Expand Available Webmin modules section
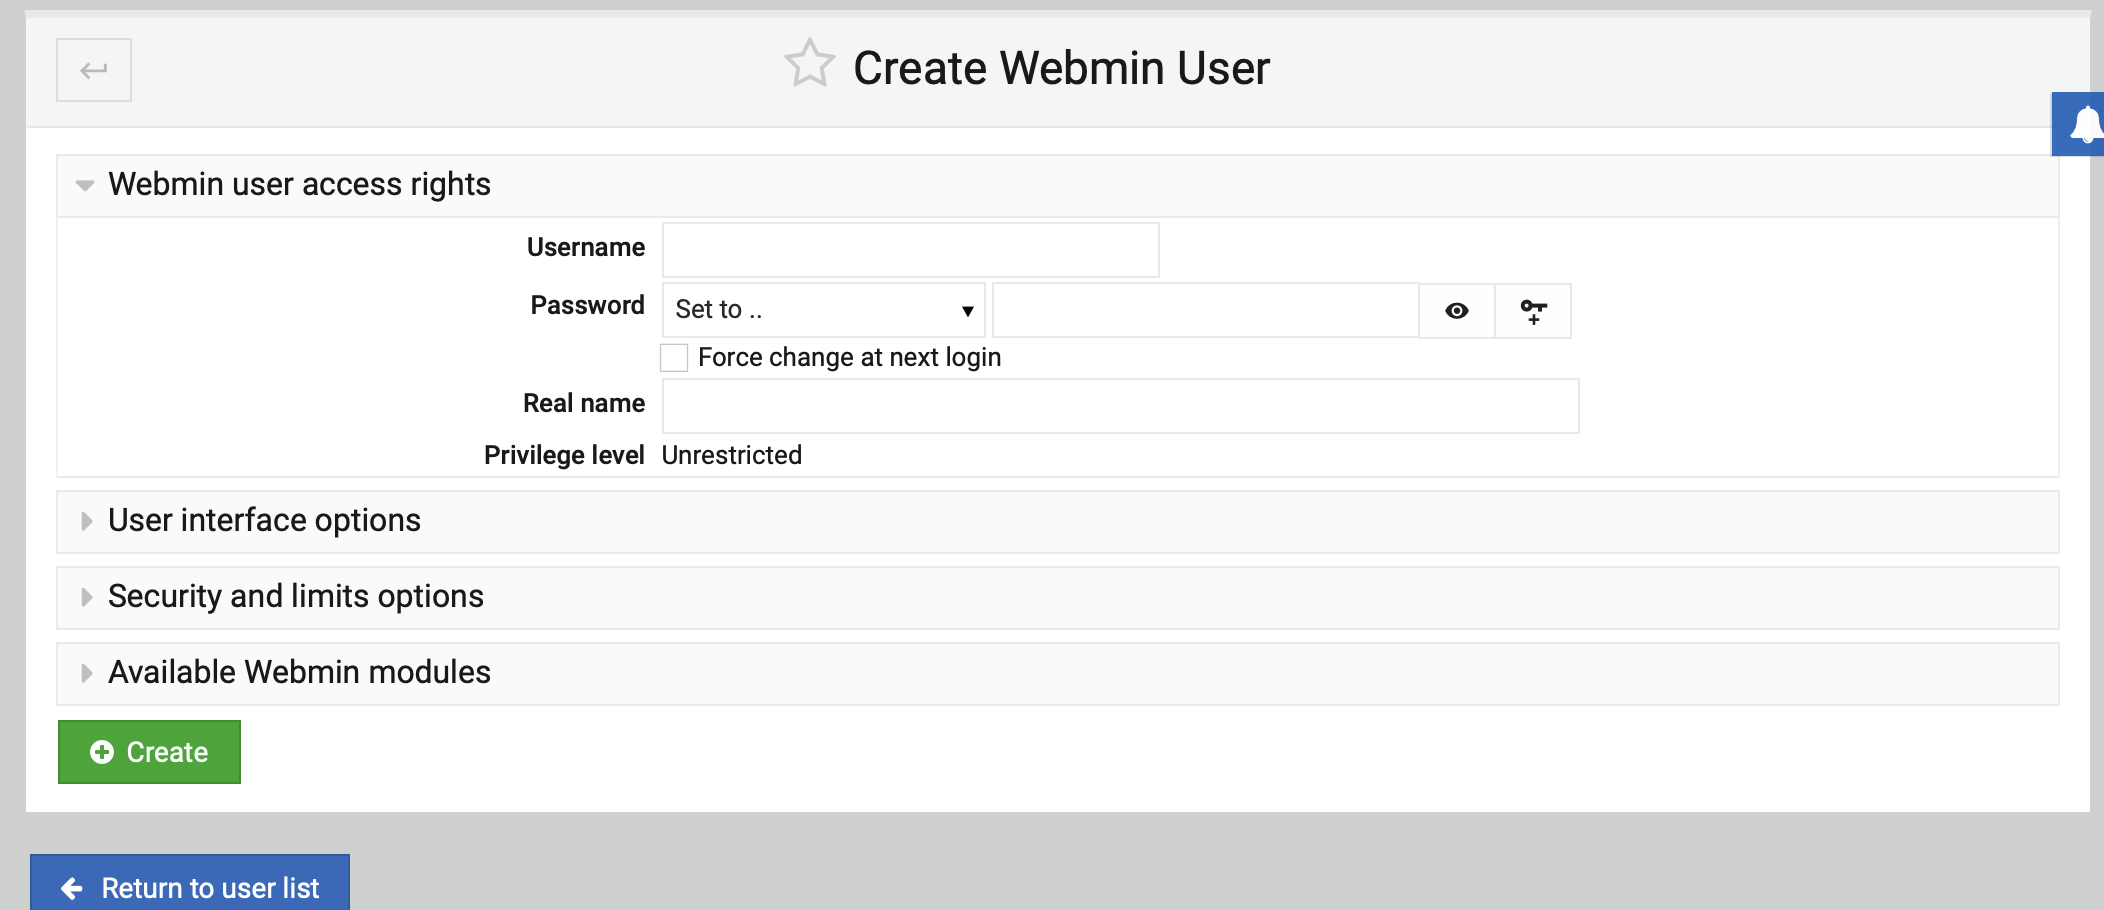2104x910 pixels. (x=1058, y=673)
